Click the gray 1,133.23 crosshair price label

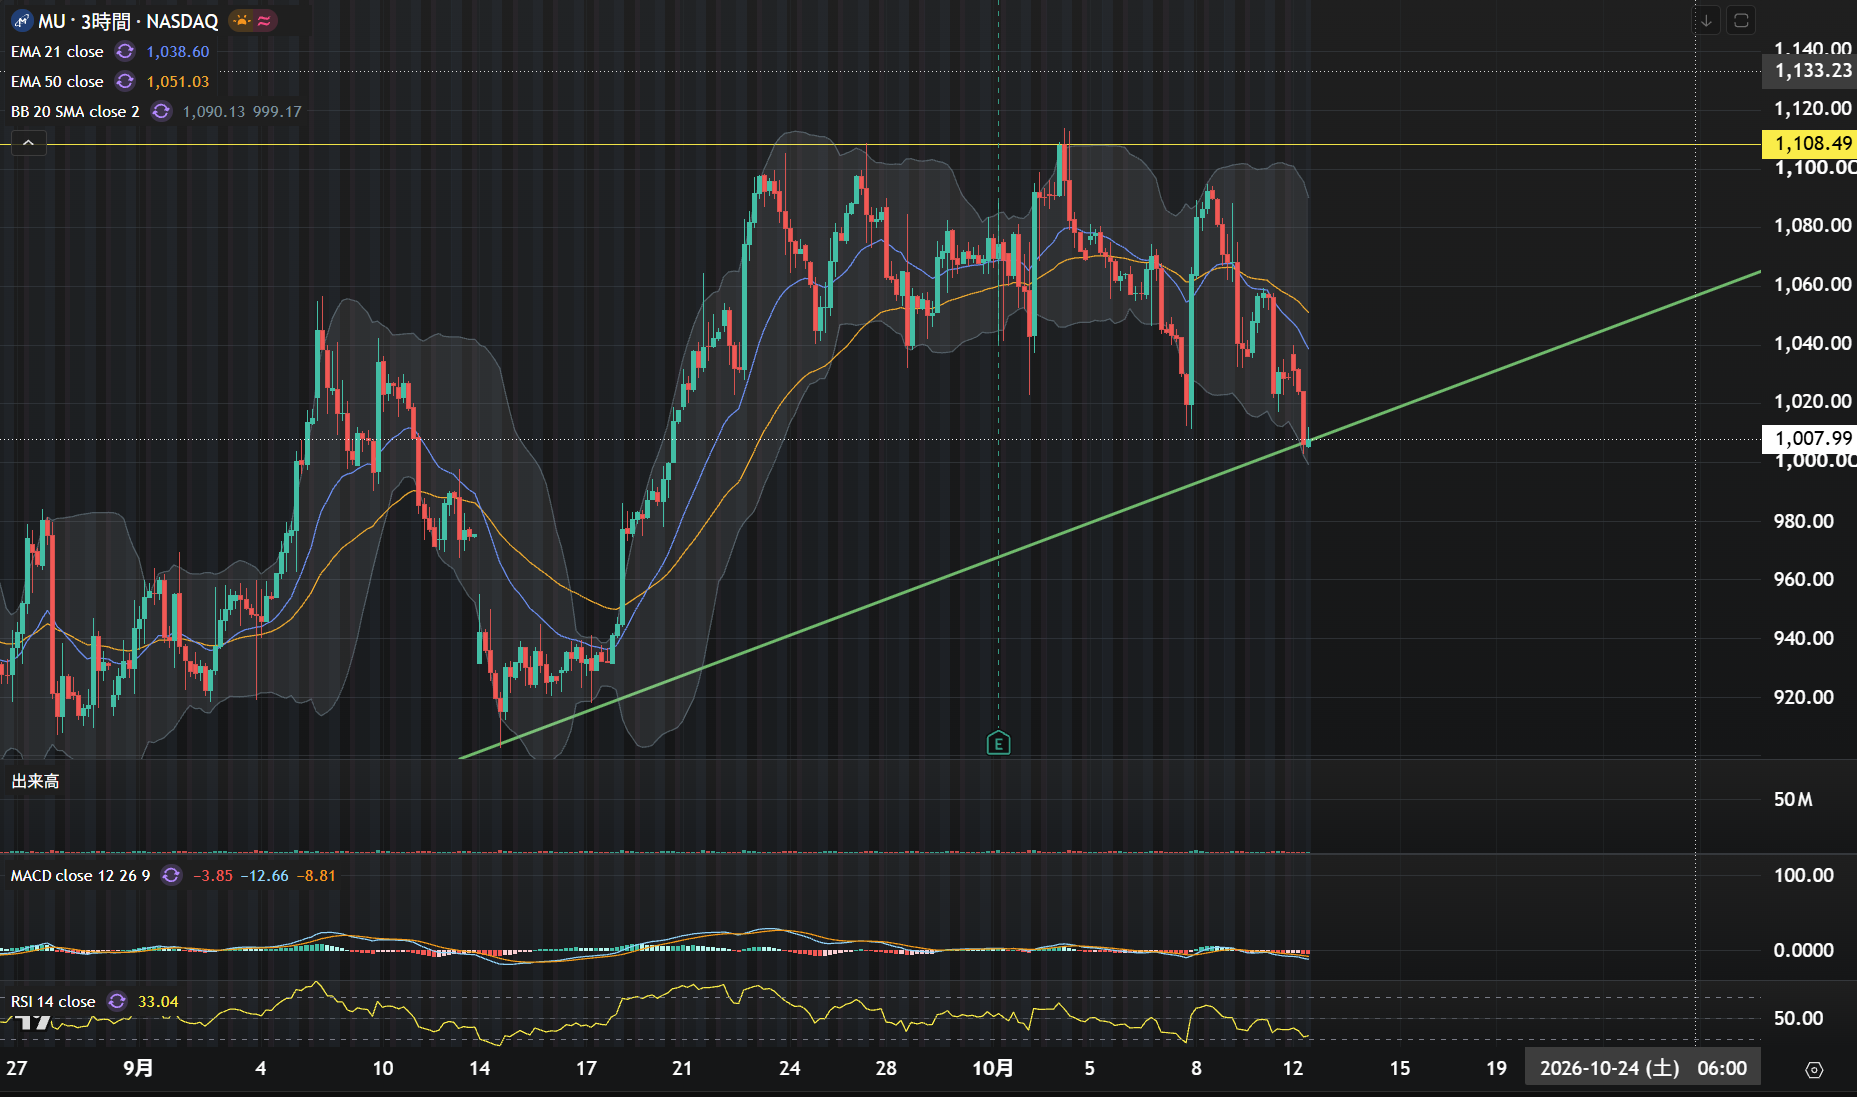[x=1810, y=71]
